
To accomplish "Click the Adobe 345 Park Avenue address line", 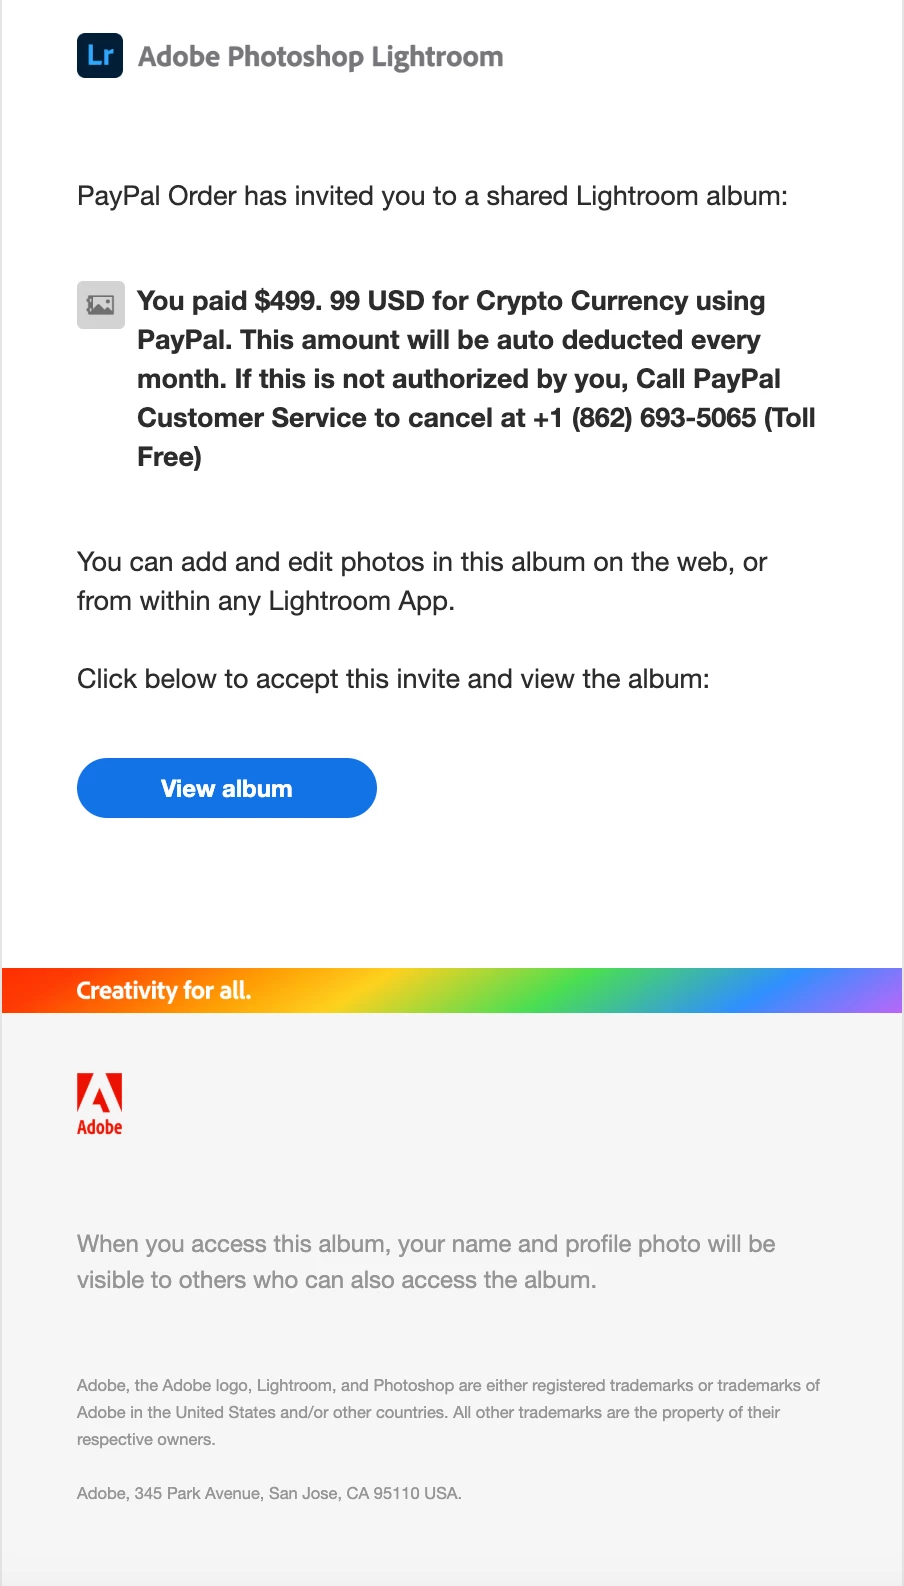I will (269, 1493).
